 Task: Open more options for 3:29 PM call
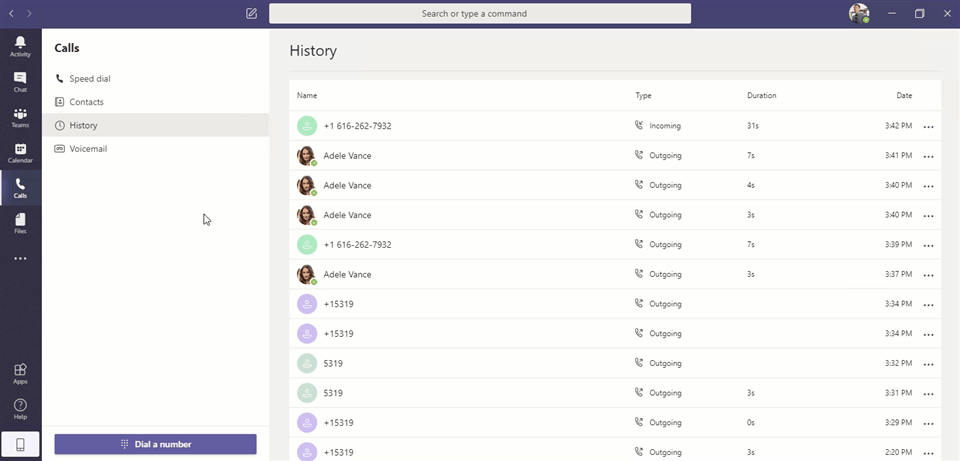[x=928, y=424]
